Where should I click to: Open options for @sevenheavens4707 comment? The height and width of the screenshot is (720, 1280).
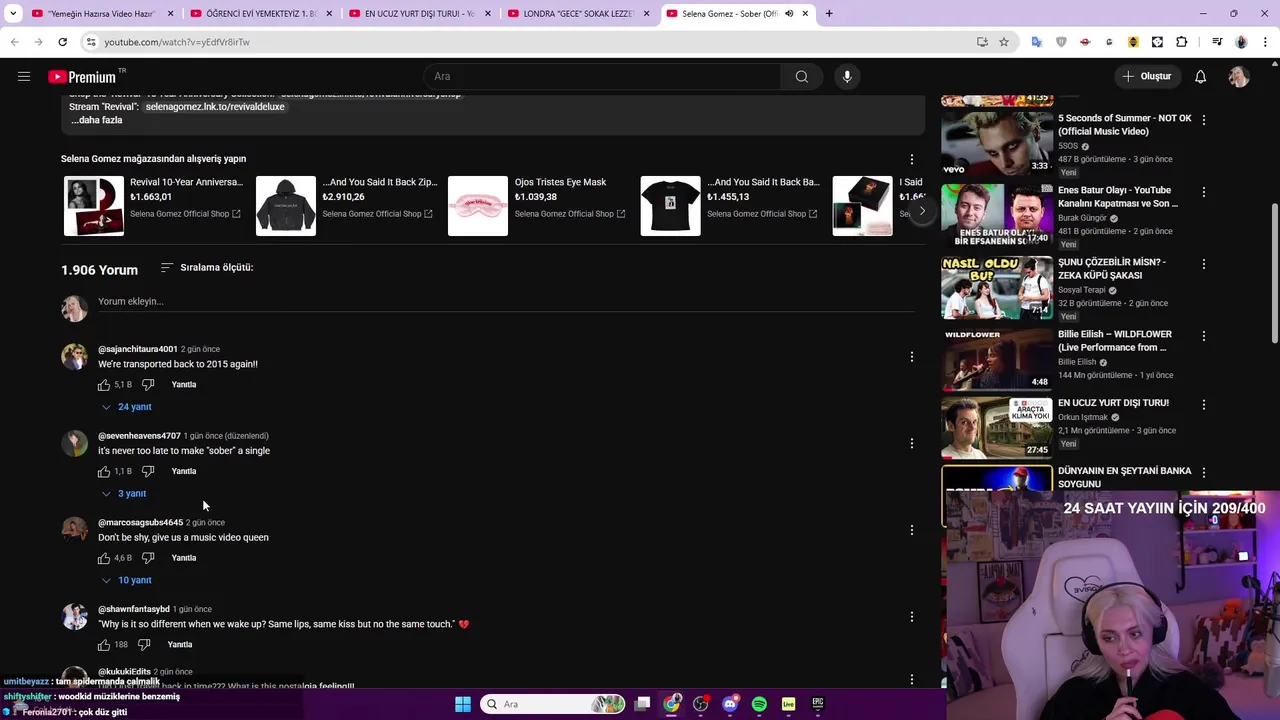(x=911, y=443)
